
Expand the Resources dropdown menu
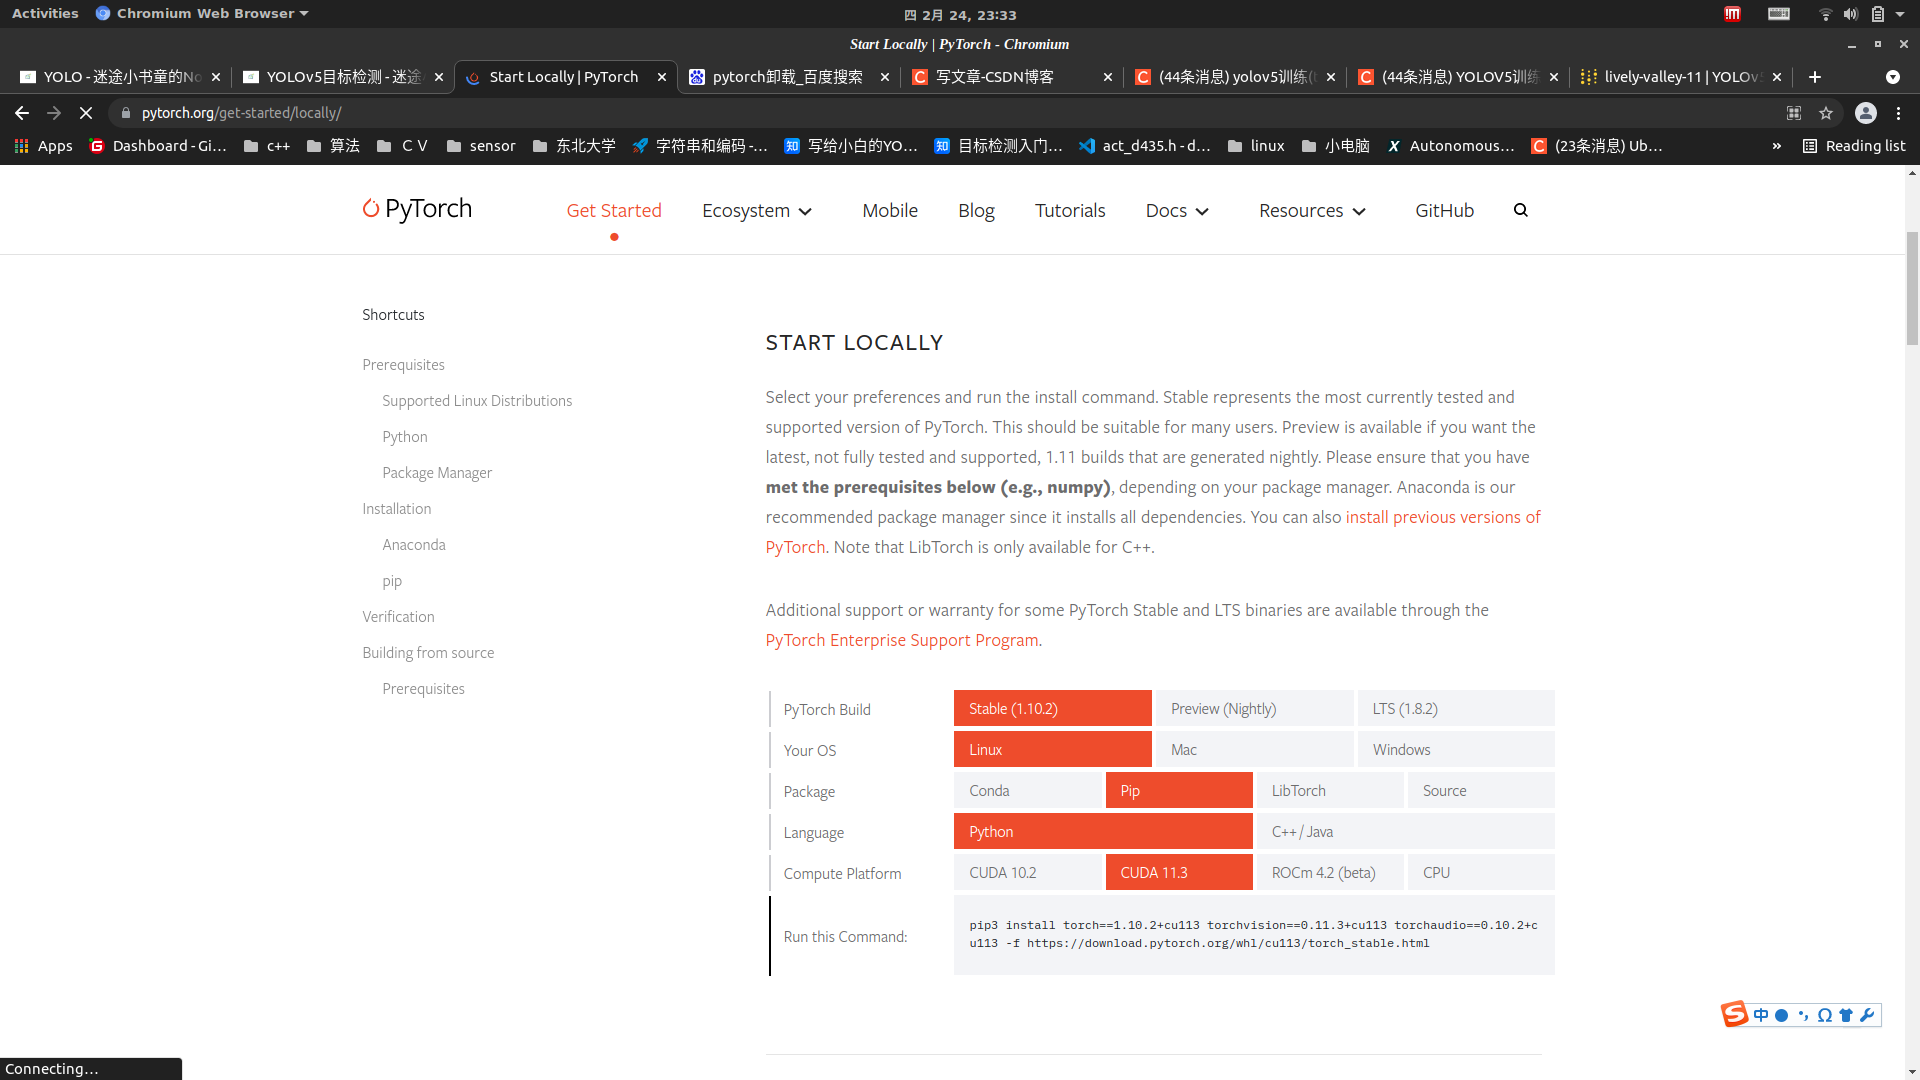coord(1312,210)
